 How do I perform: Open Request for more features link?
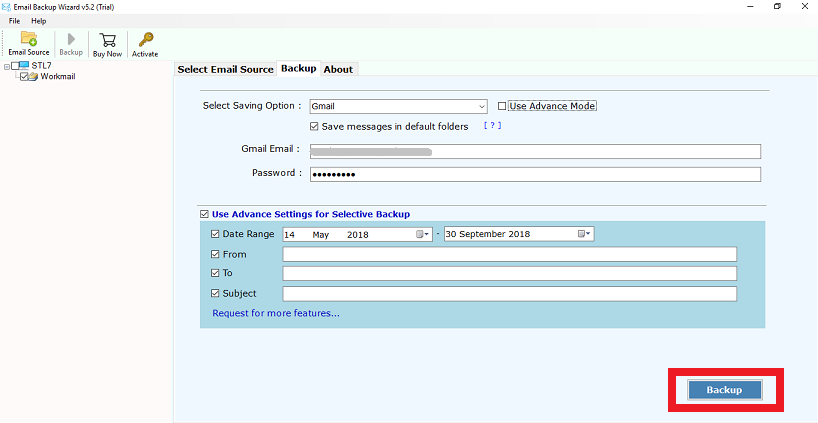(x=276, y=313)
